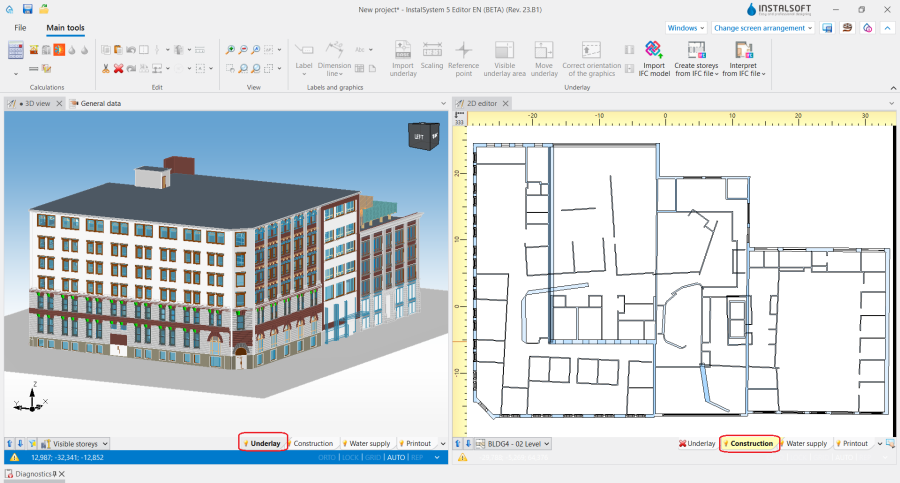This screenshot has width=900, height=483.
Task: Click the zoom to all magnifier icon
Action: (255, 50)
